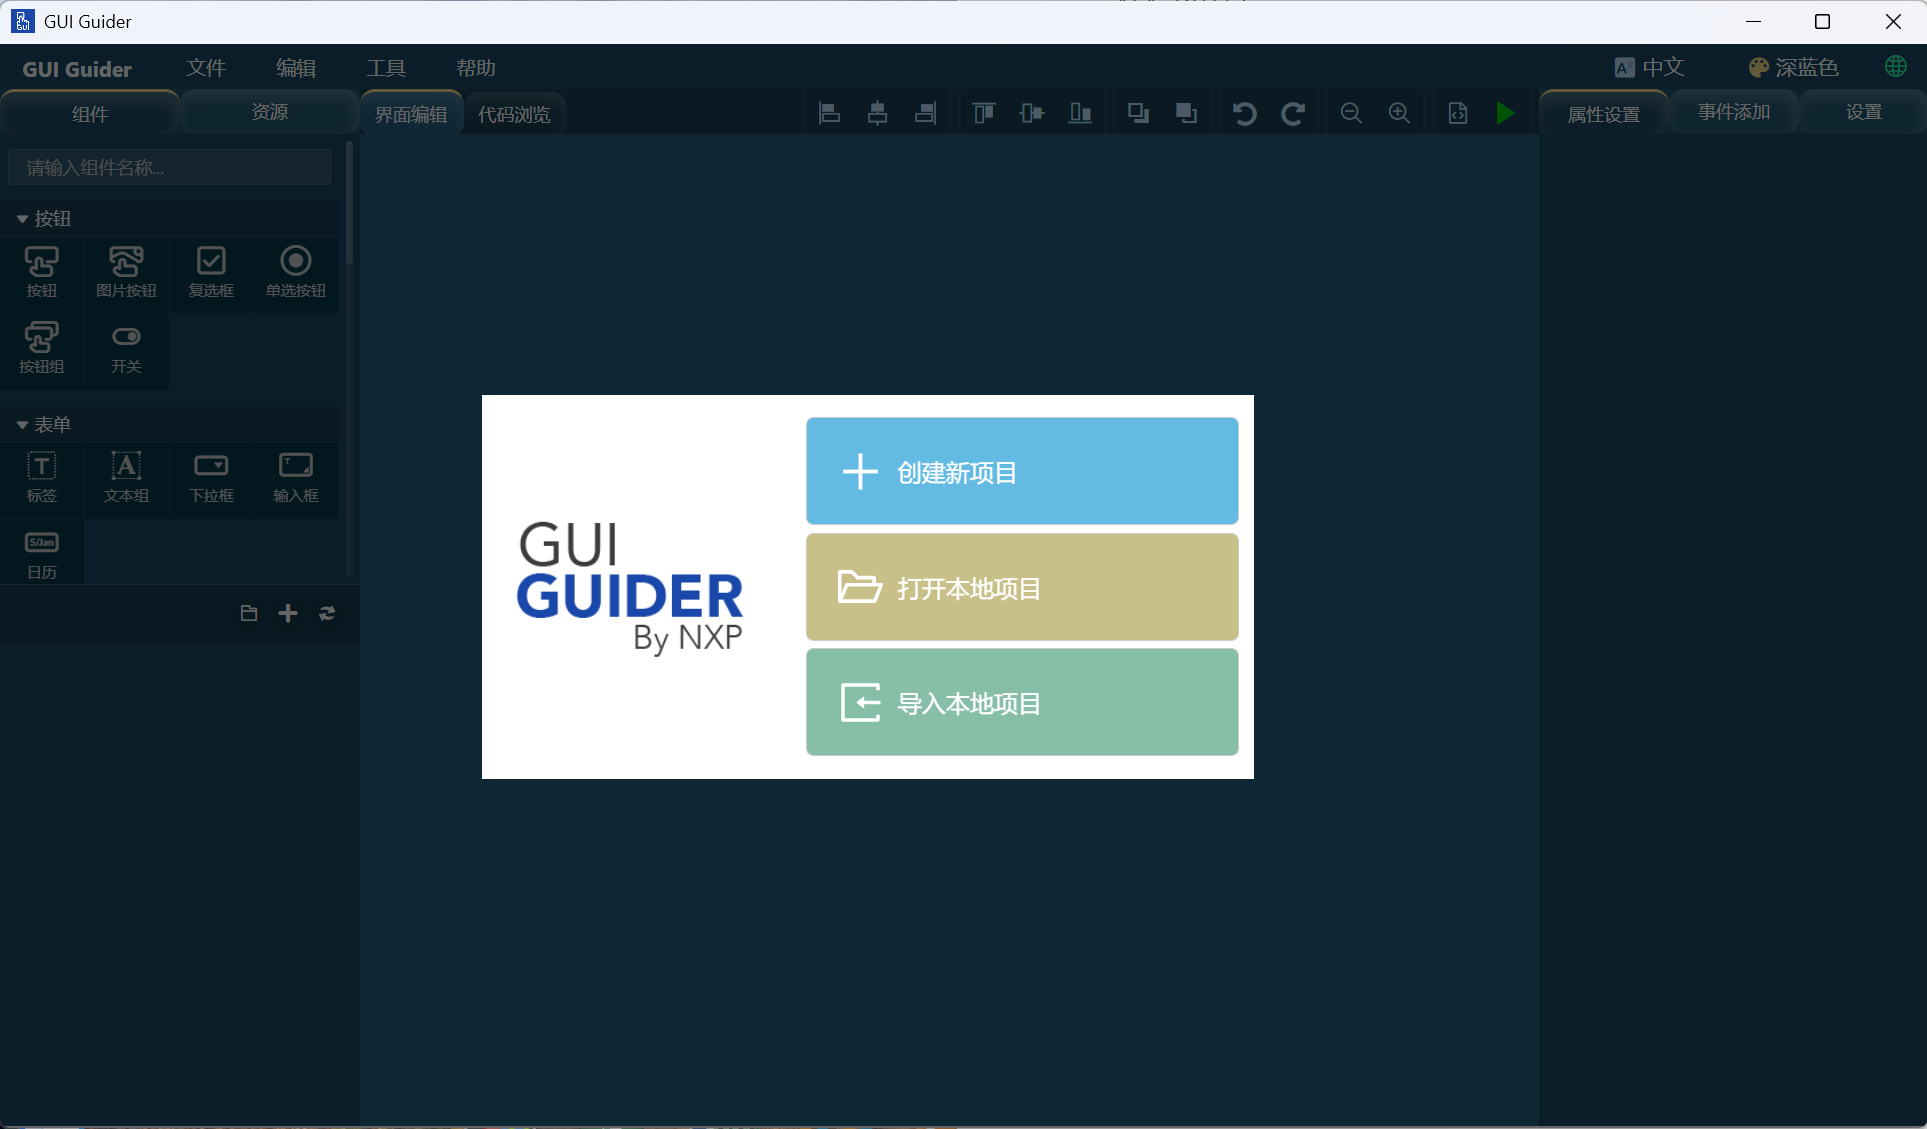Click the undo icon in the toolbar
Screen dimensions: 1927x1129
[x=1243, y=113]
